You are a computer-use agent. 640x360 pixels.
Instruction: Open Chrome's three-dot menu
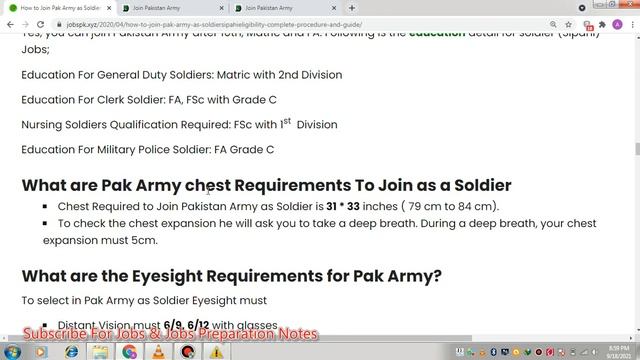[632, 24]
